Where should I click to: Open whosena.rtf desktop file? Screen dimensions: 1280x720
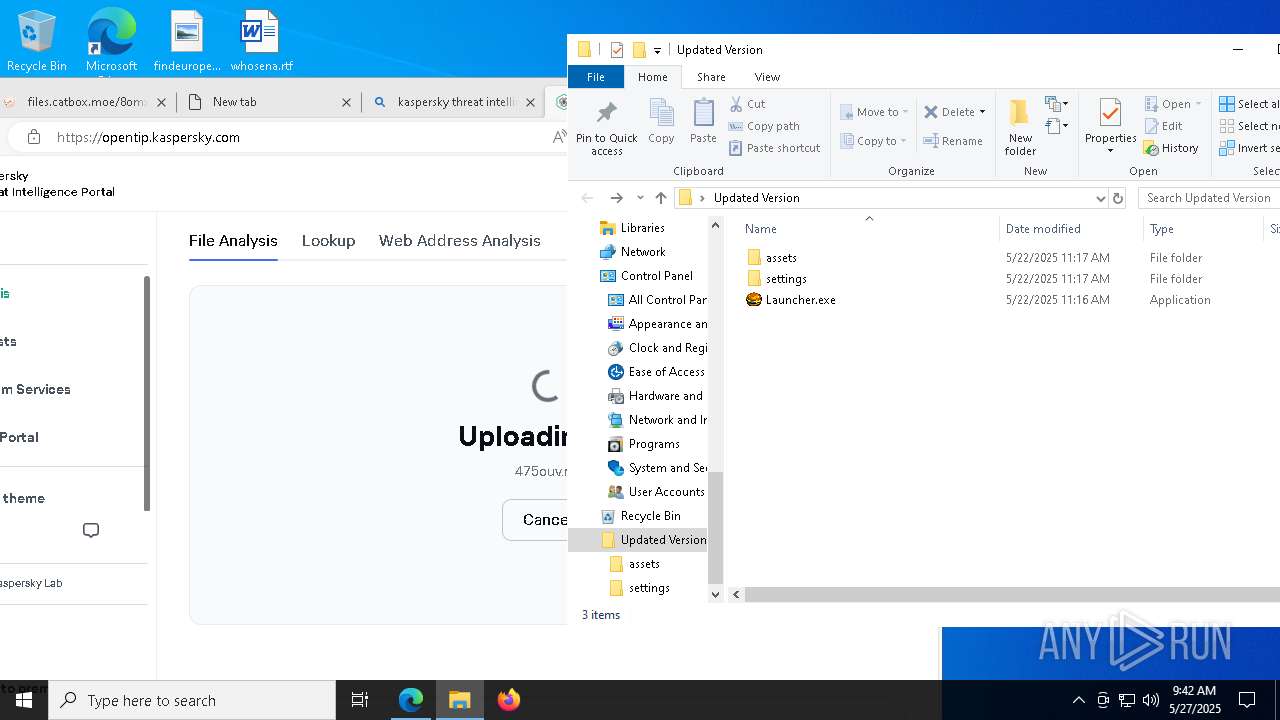(x=261, y=42)
